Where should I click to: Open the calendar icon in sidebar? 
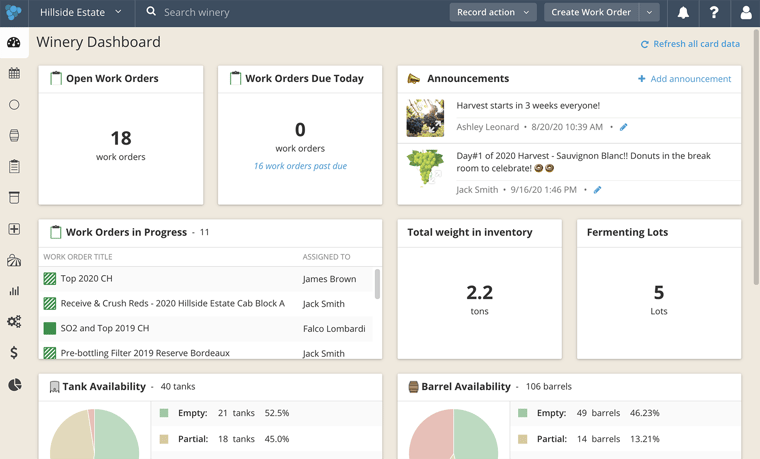[x=14, y=73]
